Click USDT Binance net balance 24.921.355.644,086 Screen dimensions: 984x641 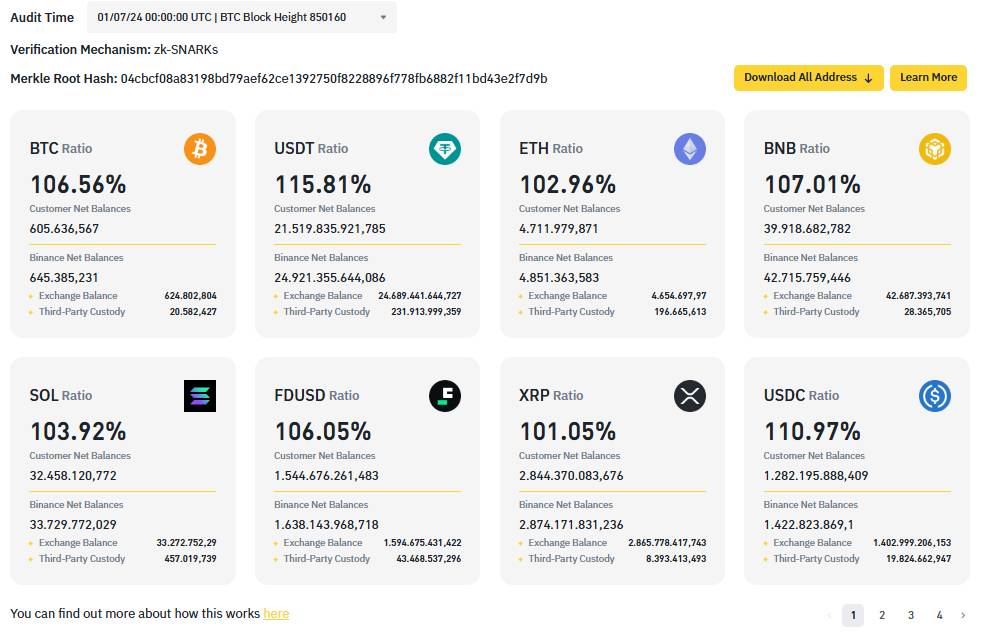(330, 277)
